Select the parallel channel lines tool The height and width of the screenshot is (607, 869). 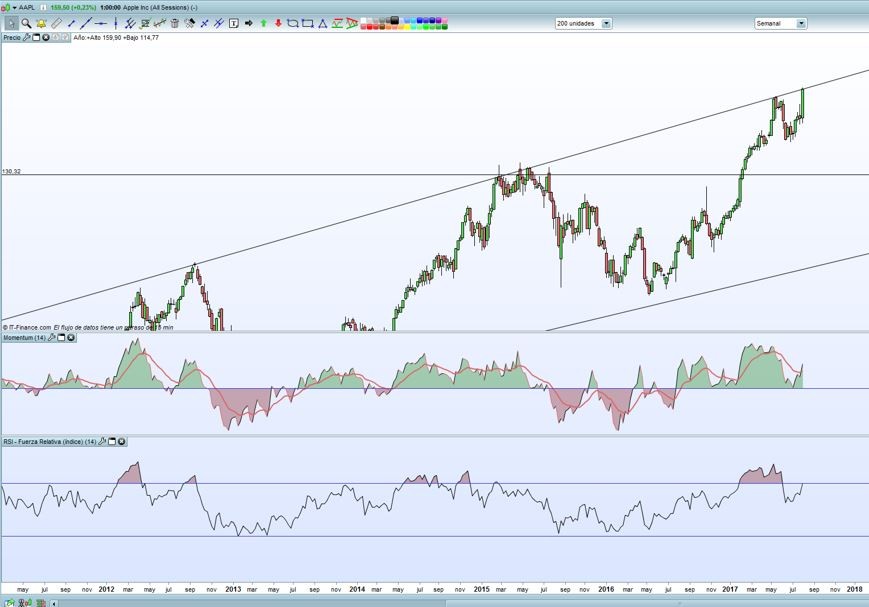pos(130,23)
